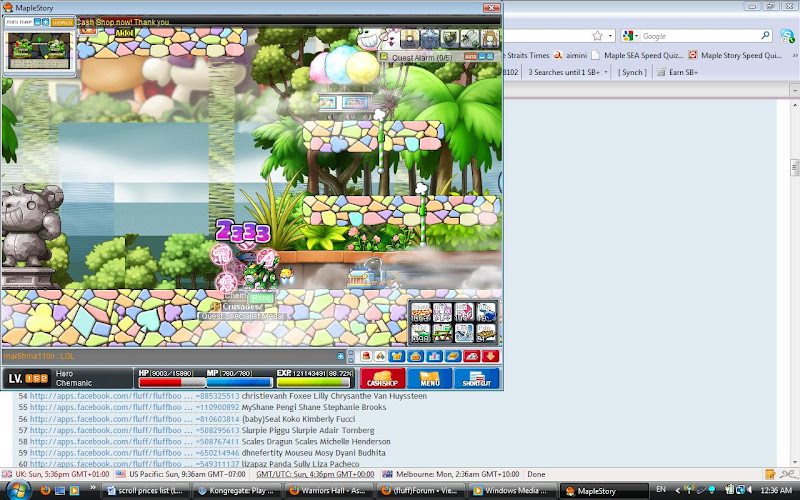Switch to Windows Media taskbar item

pyautogui.click(x=512, y=490)
